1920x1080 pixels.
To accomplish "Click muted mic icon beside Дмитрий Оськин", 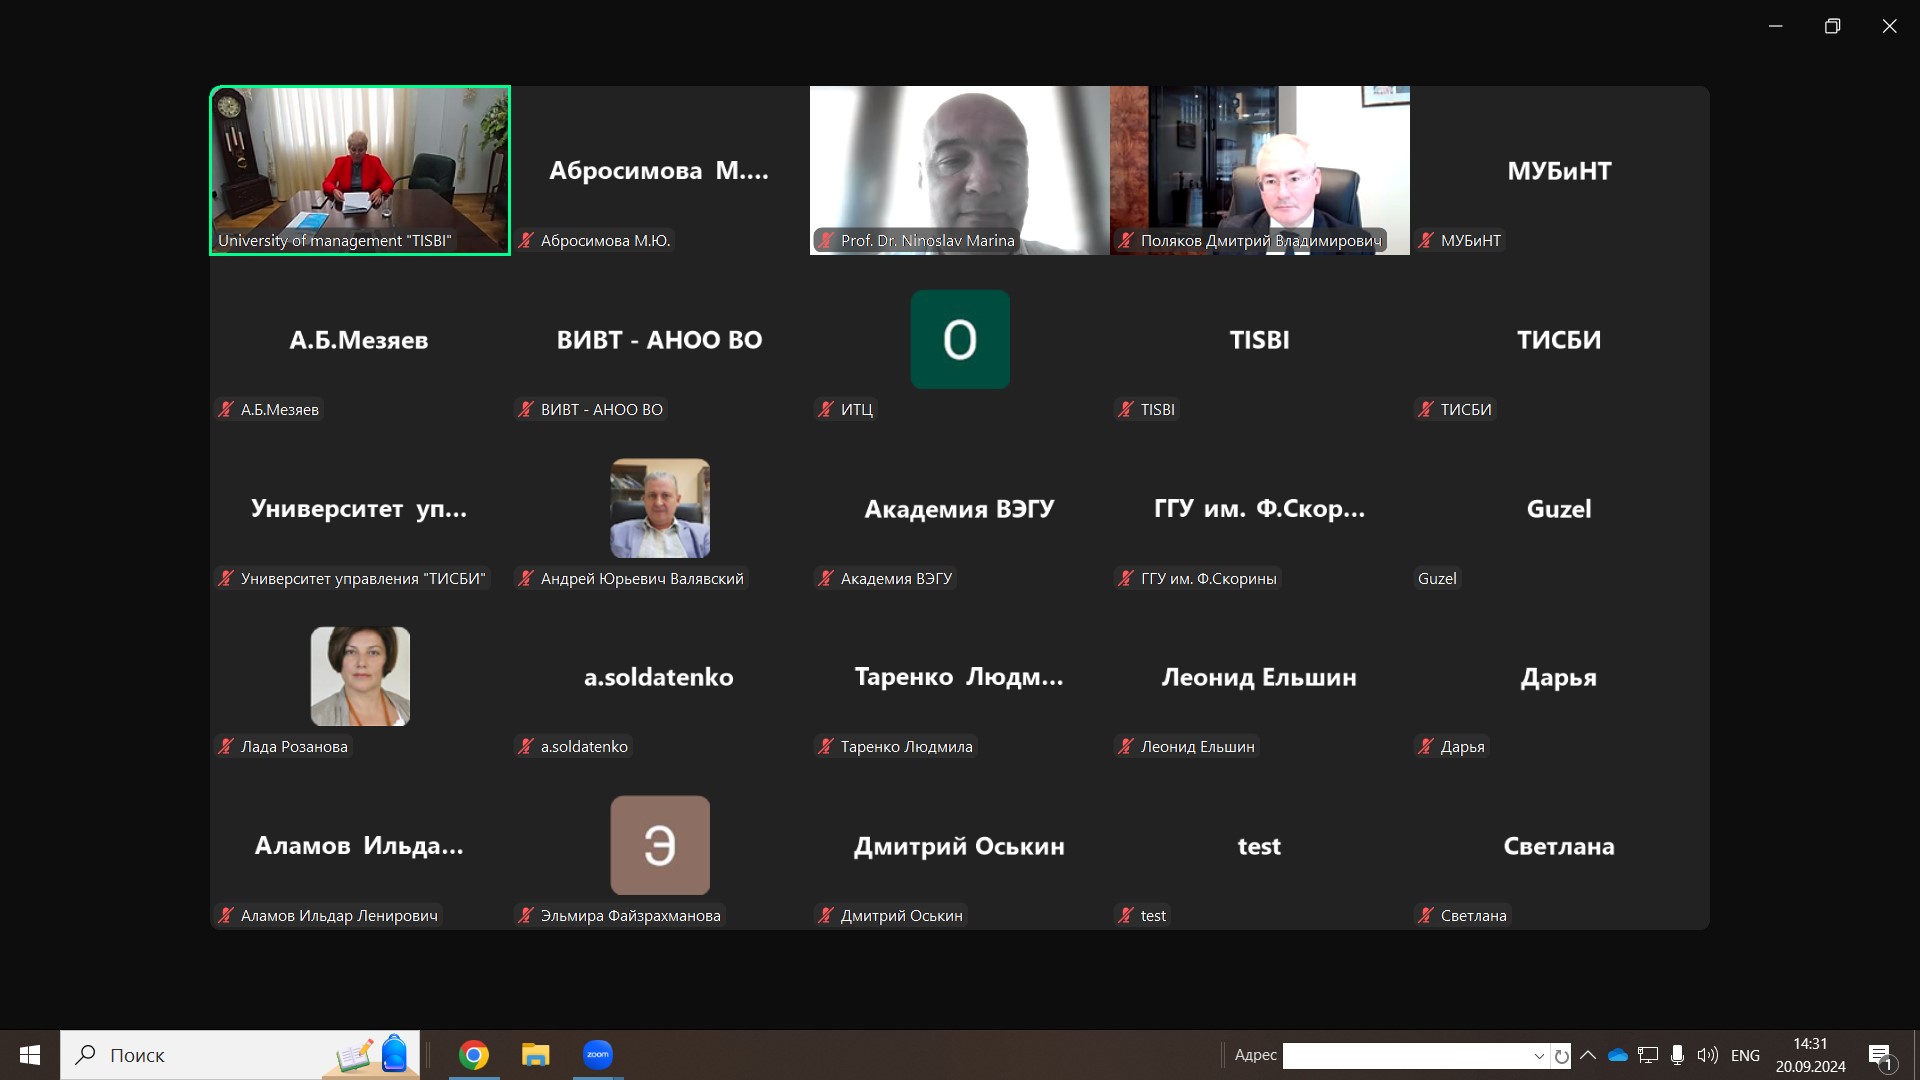I will pos(826,915).
